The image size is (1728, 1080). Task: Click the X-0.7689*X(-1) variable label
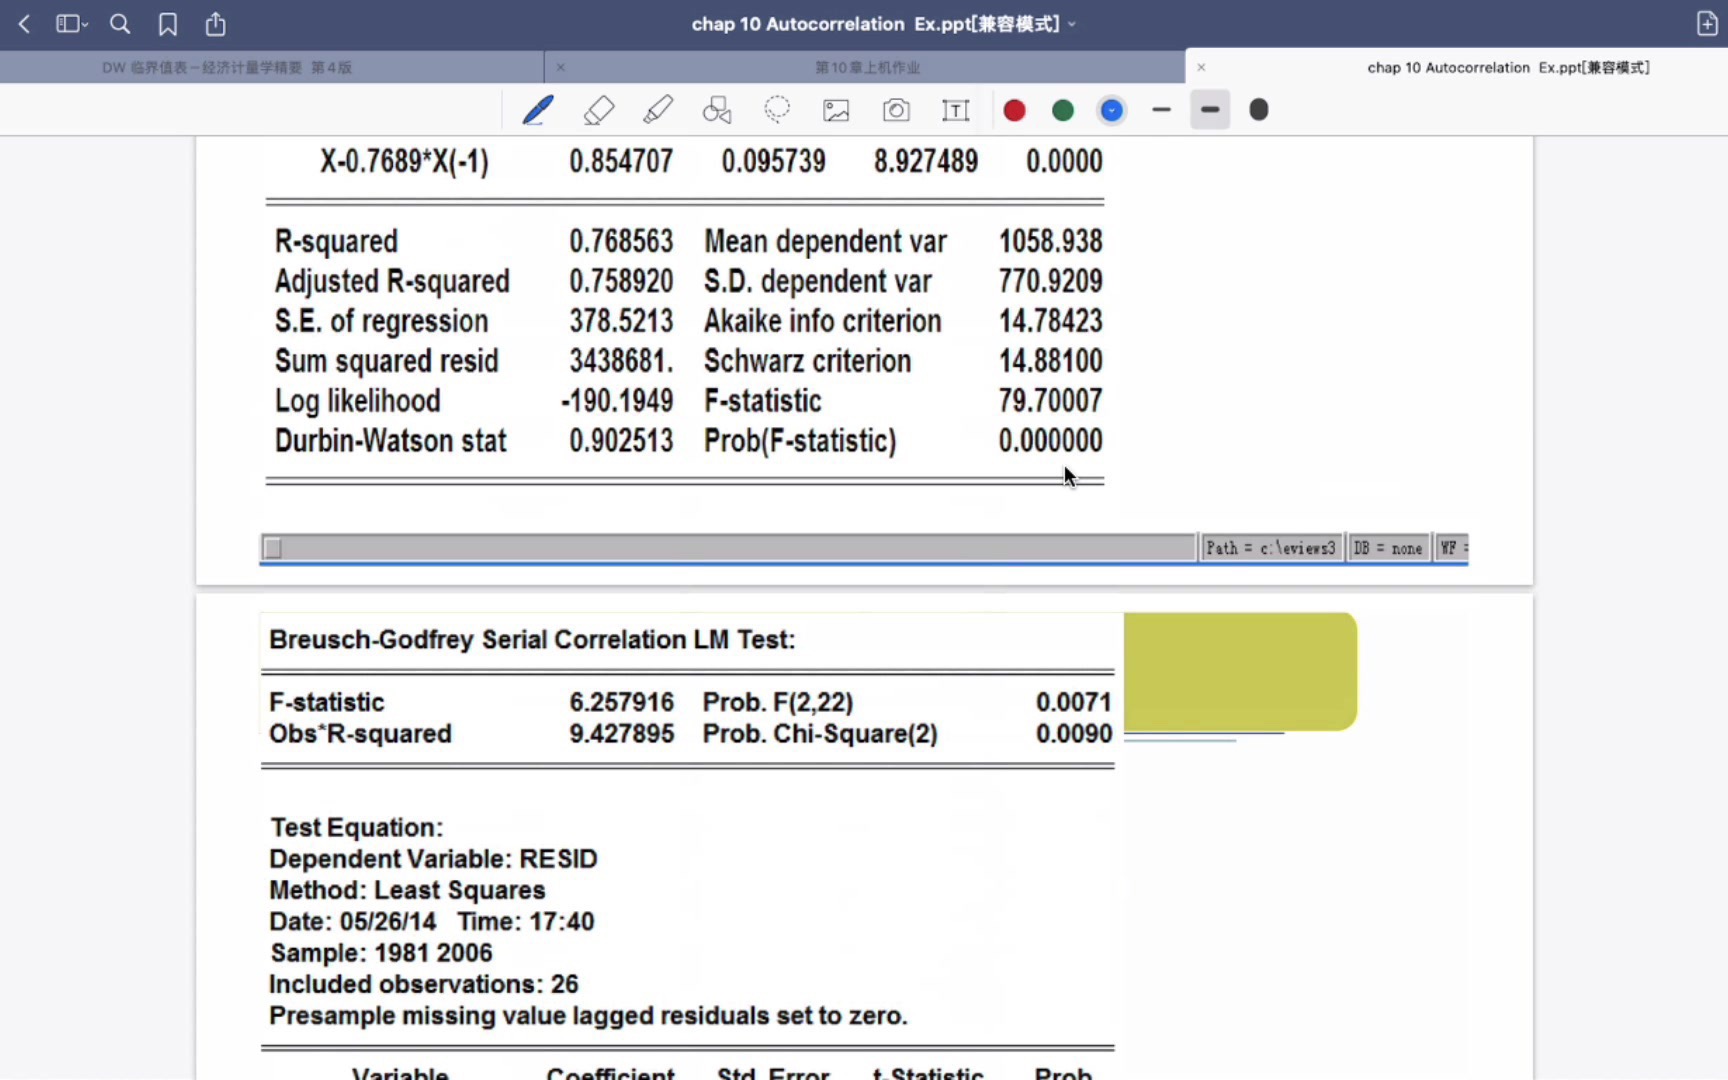click(x=404, y=161)
